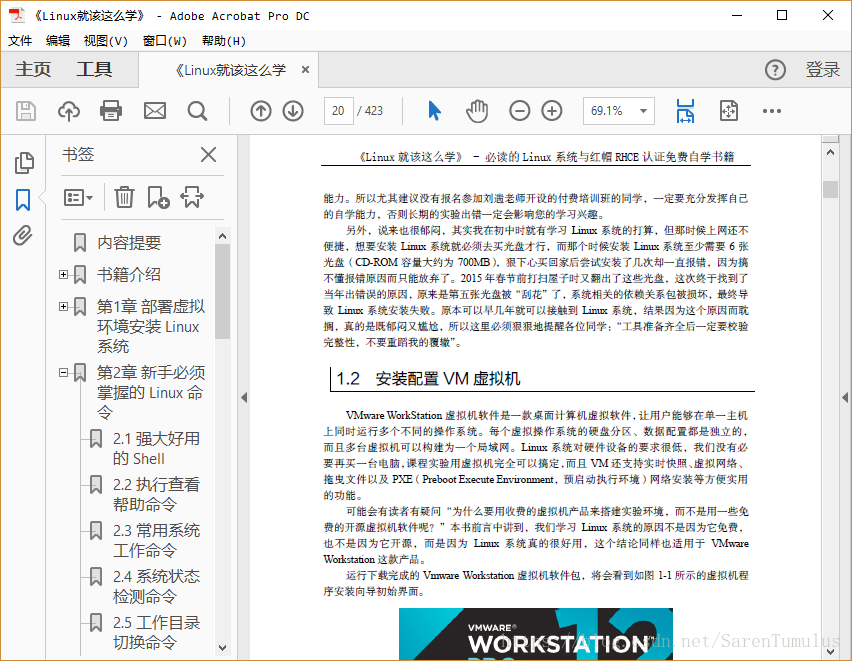Image resolution: width=852 pixels, height=661 pixels.
Task: Click bookmarks panel scrollbar thumb
Action: pos(222,291)
